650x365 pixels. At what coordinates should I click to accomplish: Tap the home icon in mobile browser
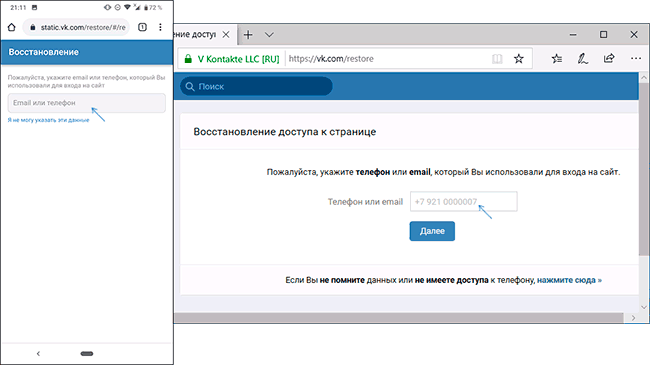[12, 27]
